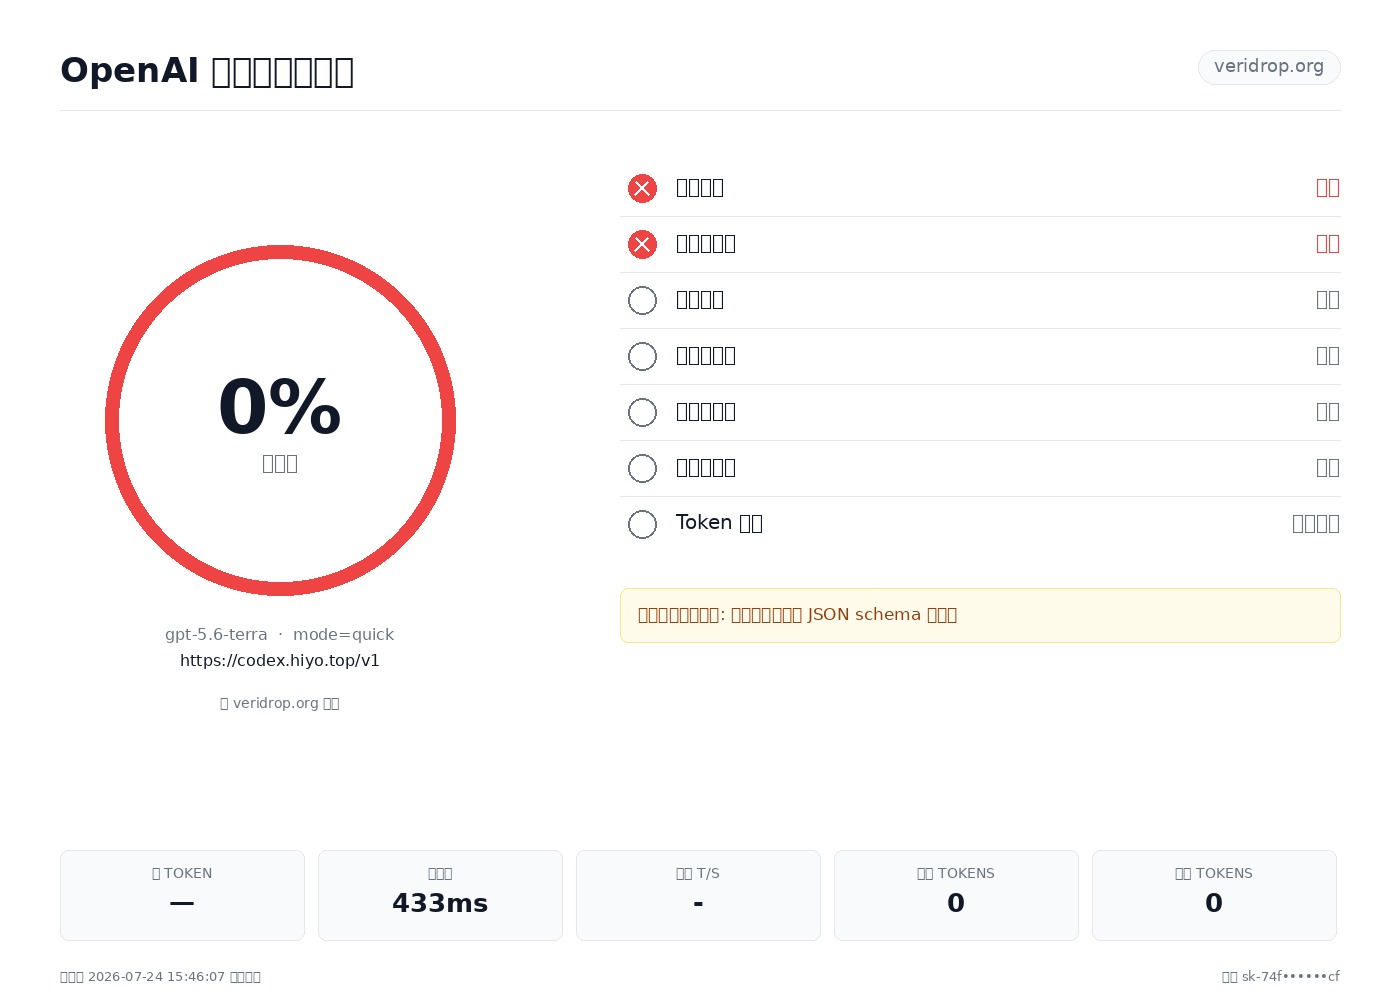
Task: Open the https://codex.hiyo.top/v1 link
Action: click(280, 660)
